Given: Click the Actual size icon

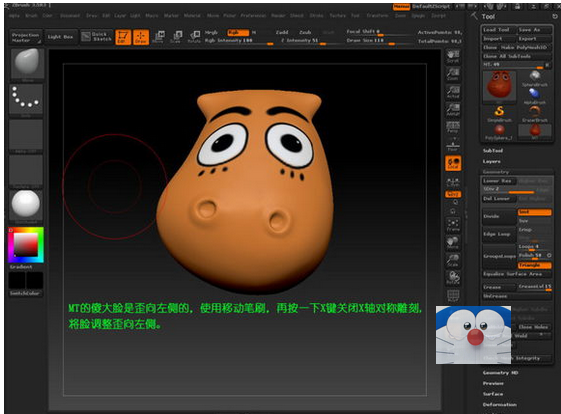Looking at the screenshot, I should pos(453,92).
